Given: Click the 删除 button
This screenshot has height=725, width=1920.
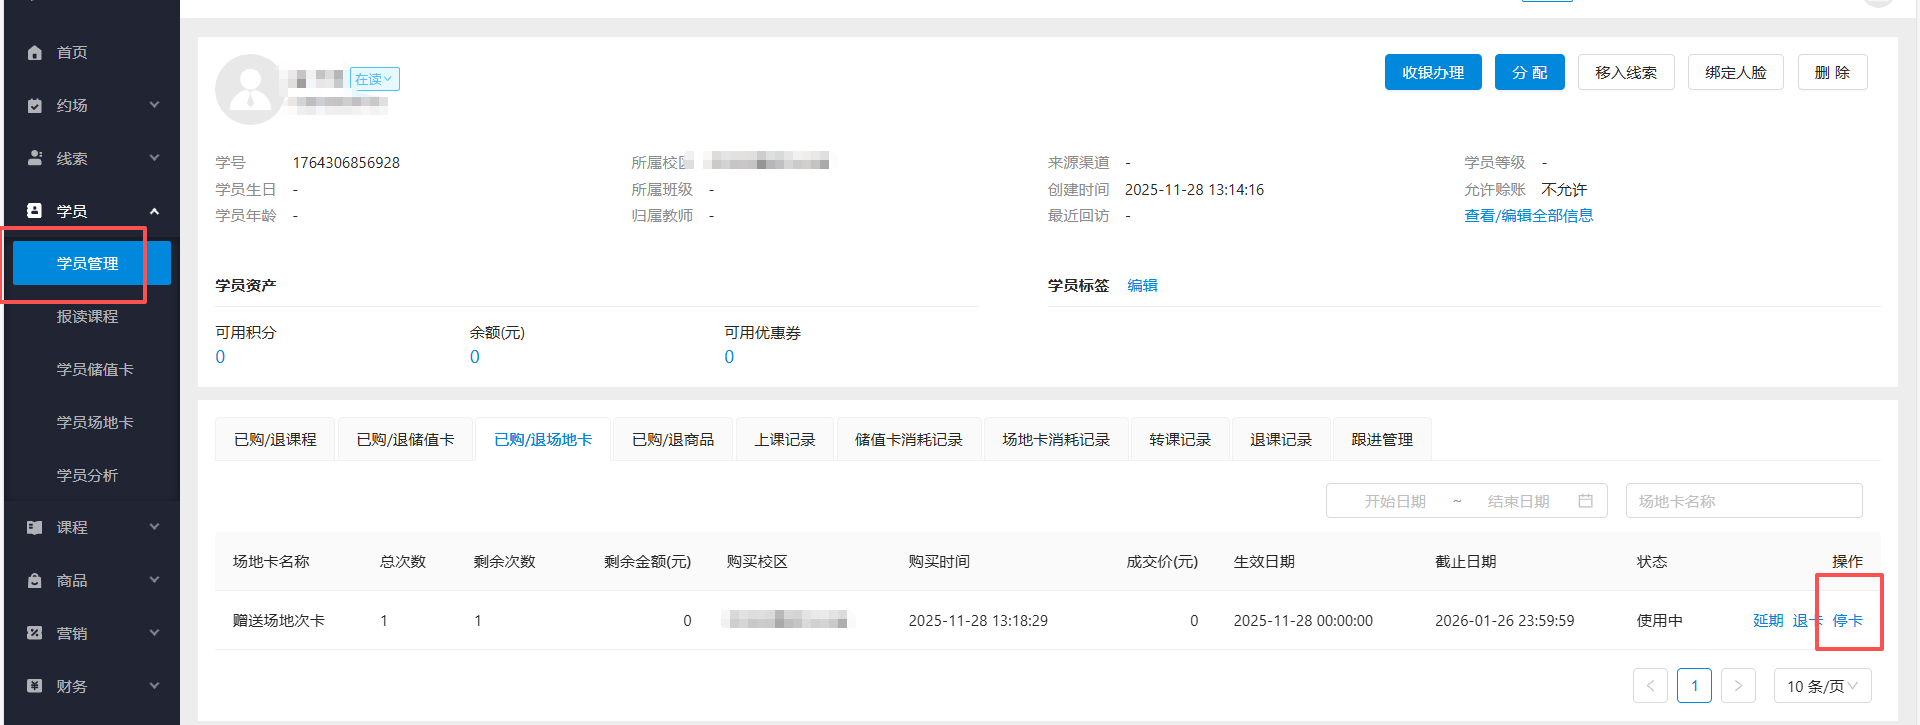Looking at the screenshot, I should click(1832, 72).
